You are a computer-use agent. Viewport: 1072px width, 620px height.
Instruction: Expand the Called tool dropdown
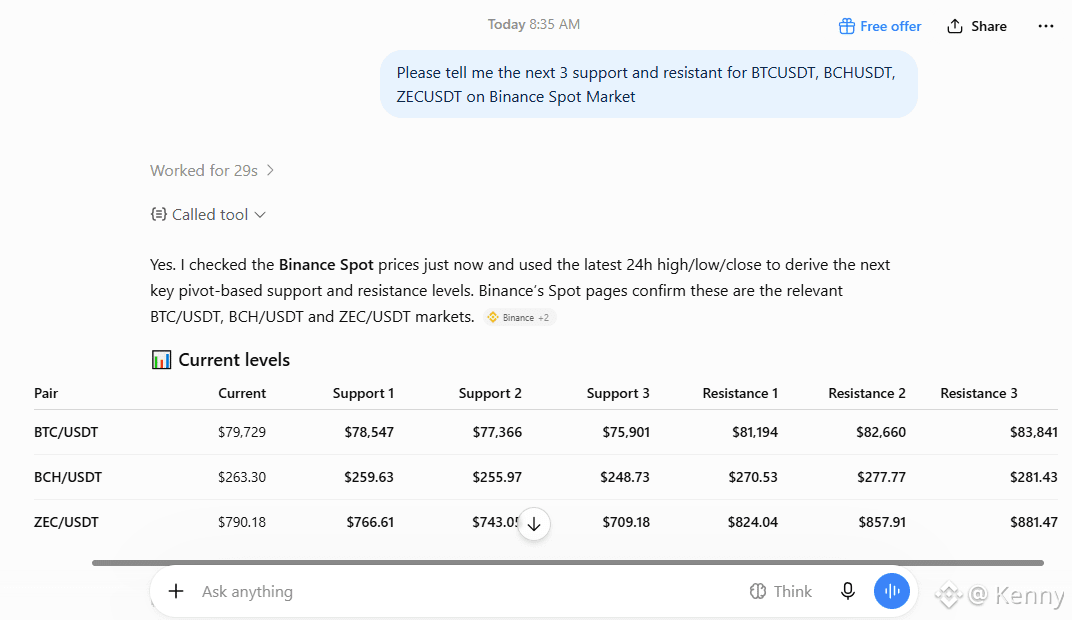(x=208, y=215)
